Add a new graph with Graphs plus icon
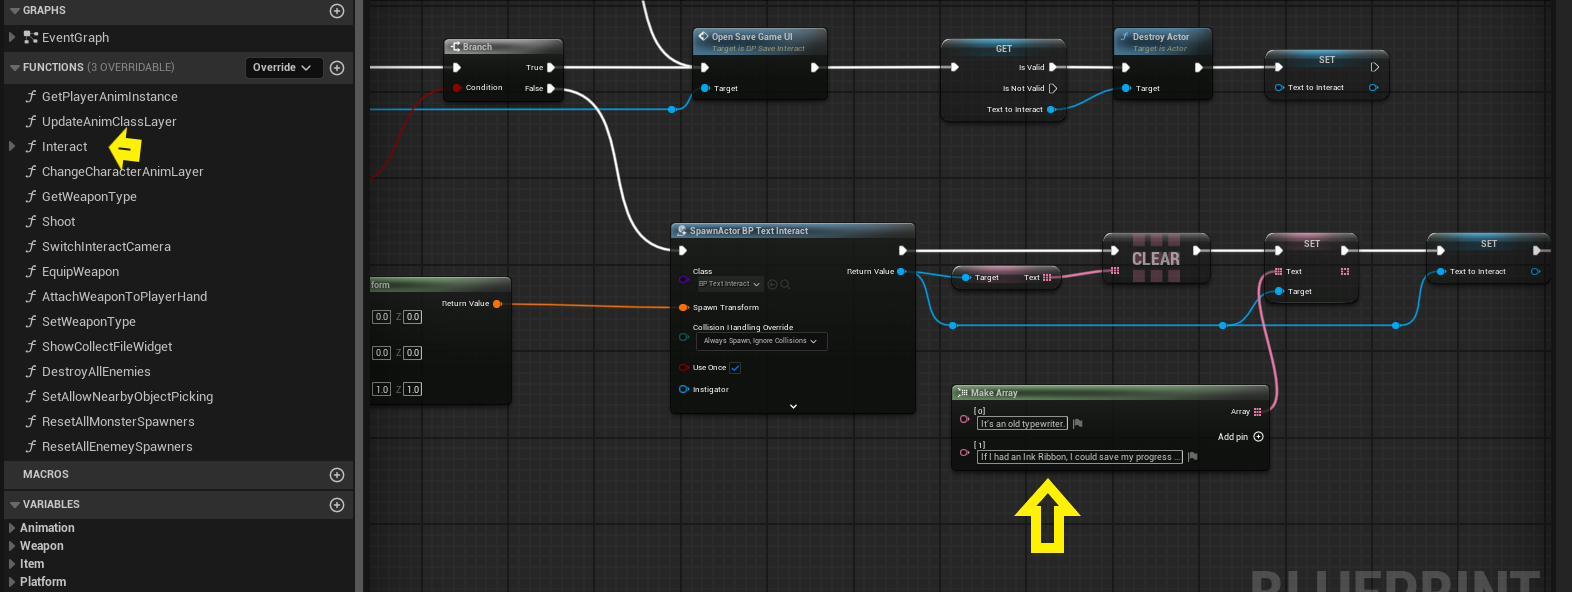Image resolution: width=1572 pixels, height=592 pixels. coord(337,11)
